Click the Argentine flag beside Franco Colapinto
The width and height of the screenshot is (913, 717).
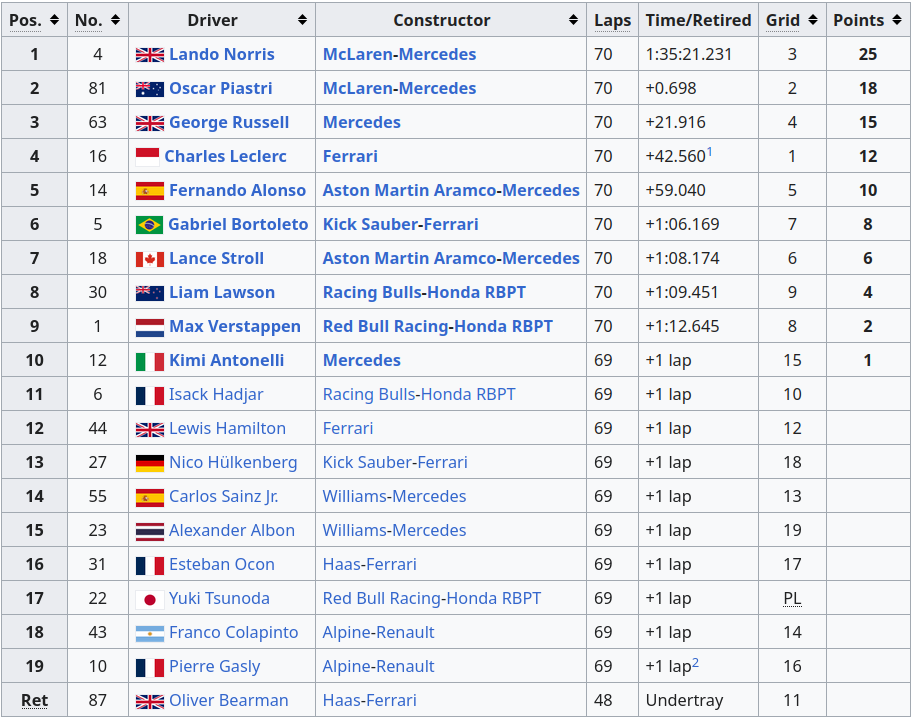click(x=150, y=633)
